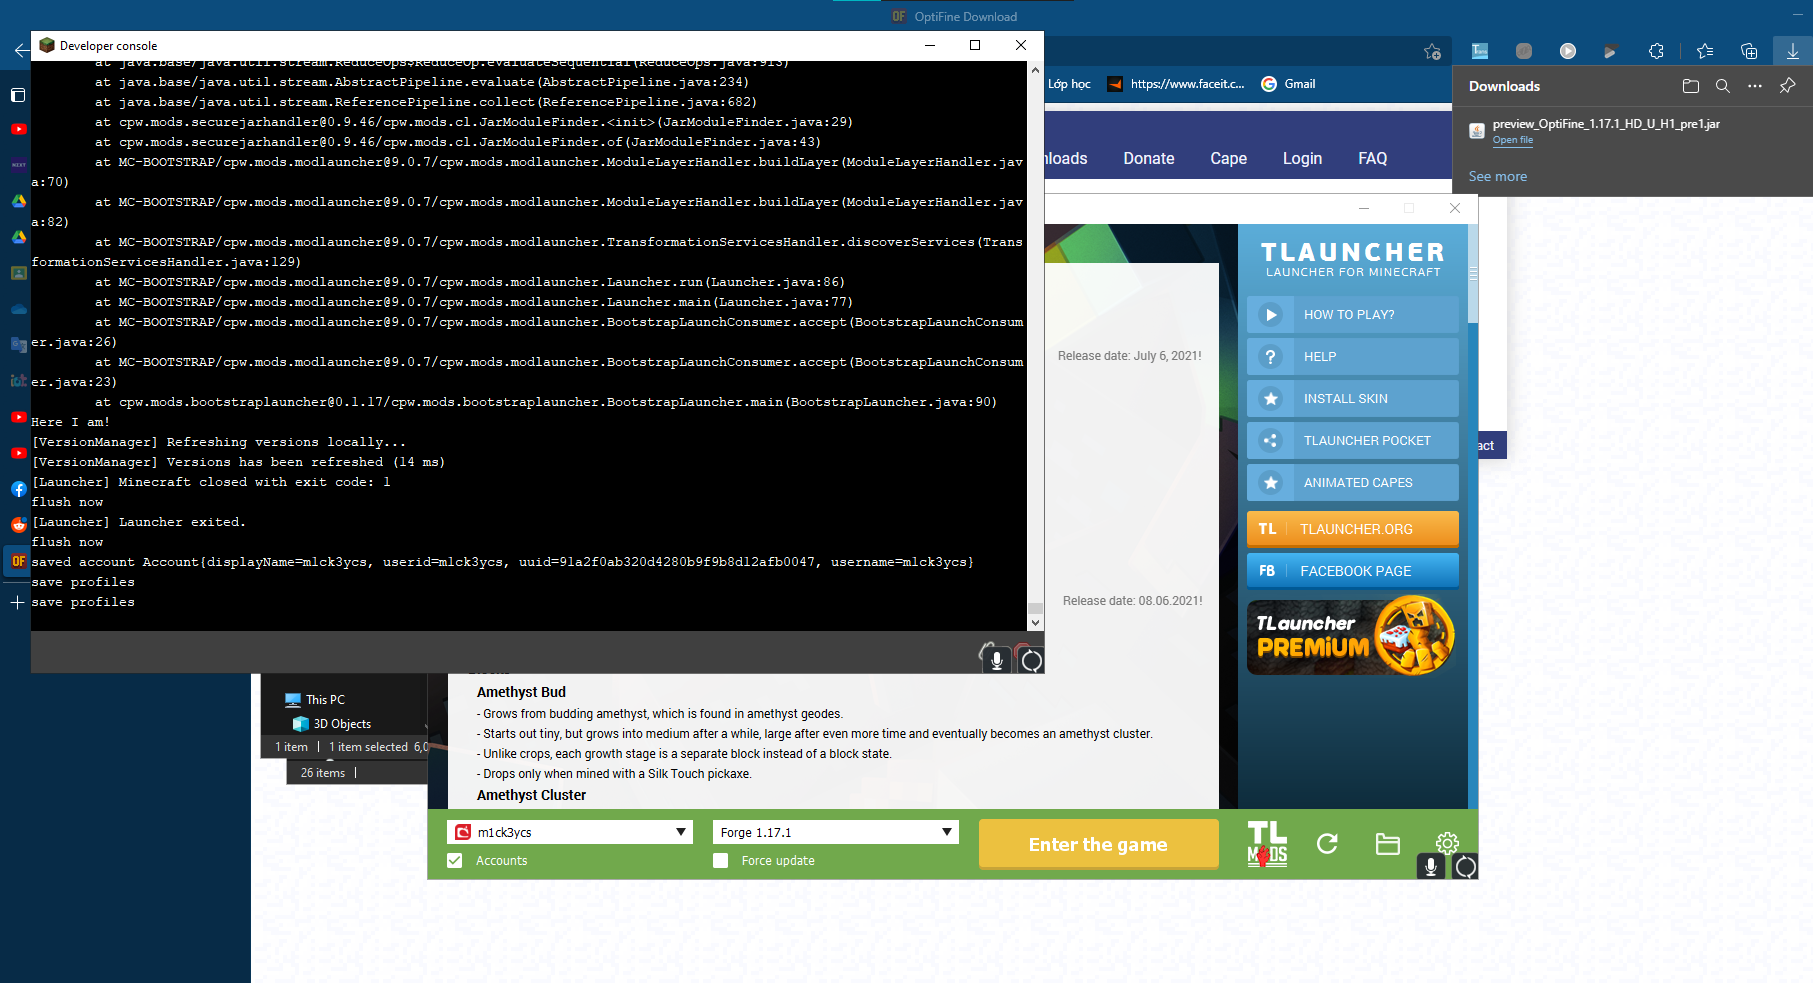Click the question mark icon beside HELP

coord(1270,356)
